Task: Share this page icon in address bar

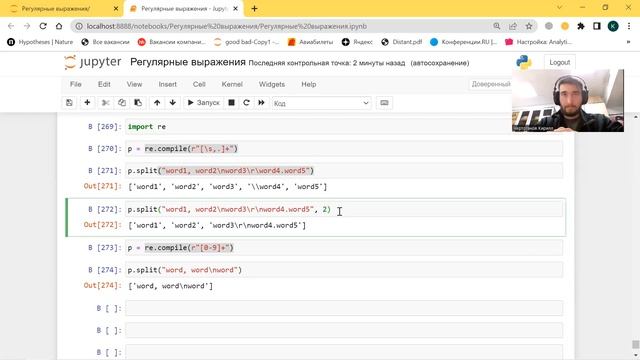Action: pos(513,26)
